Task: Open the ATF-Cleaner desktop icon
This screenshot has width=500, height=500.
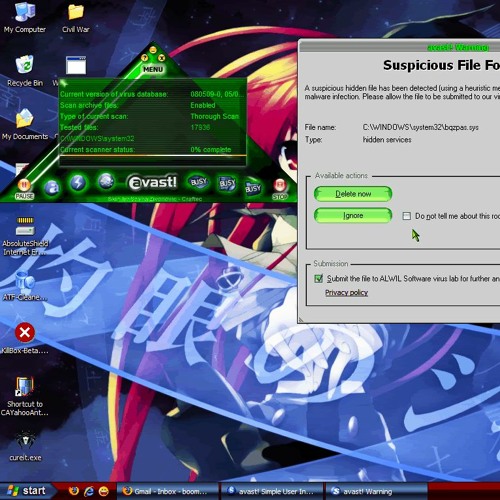Action: 25,286
